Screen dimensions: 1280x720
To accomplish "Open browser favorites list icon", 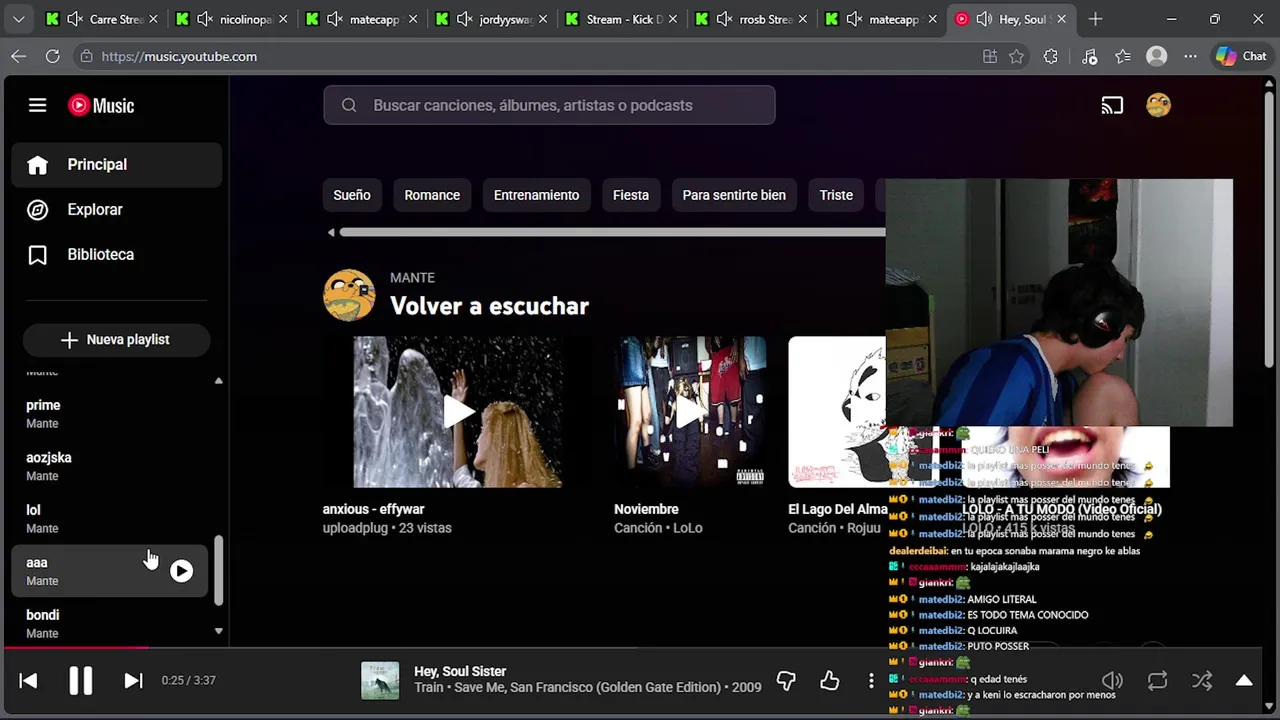I will click(1123, 56).
